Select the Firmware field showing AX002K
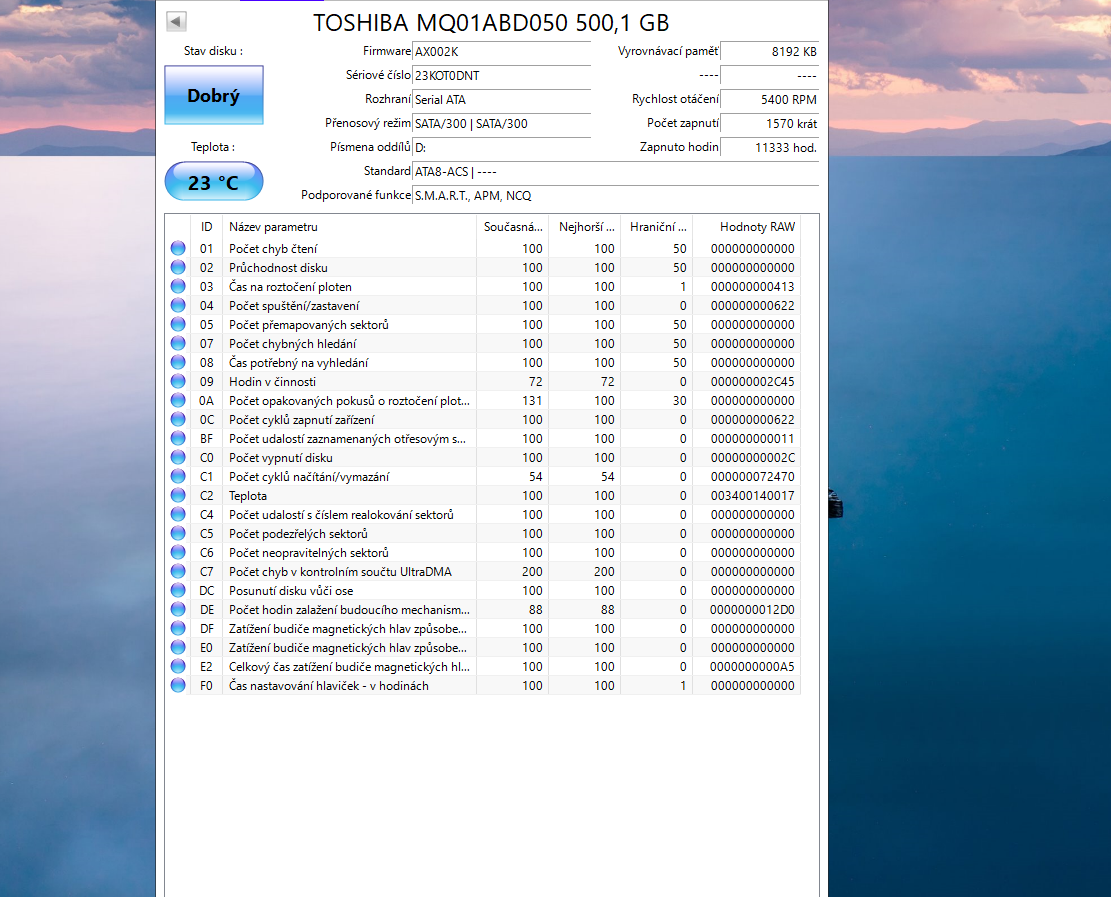 coord(500,51)
